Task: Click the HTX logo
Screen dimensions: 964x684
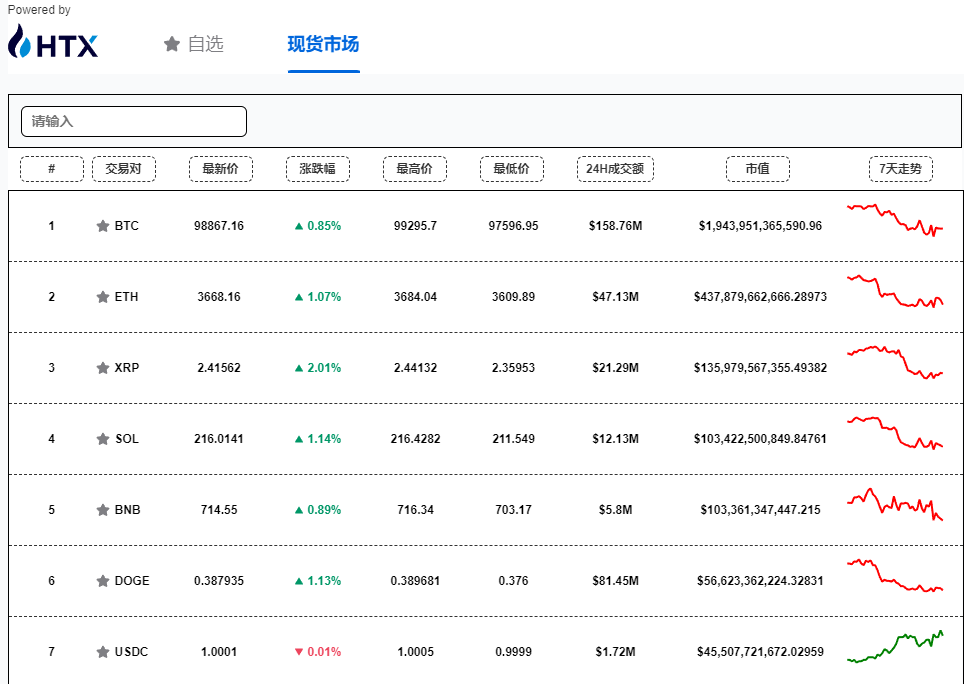Action: tap(53, 42)
